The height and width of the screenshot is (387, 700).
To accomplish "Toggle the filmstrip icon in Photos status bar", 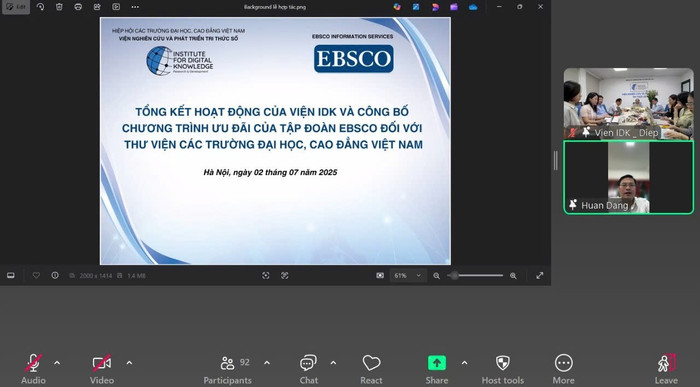I will [11, 276].
